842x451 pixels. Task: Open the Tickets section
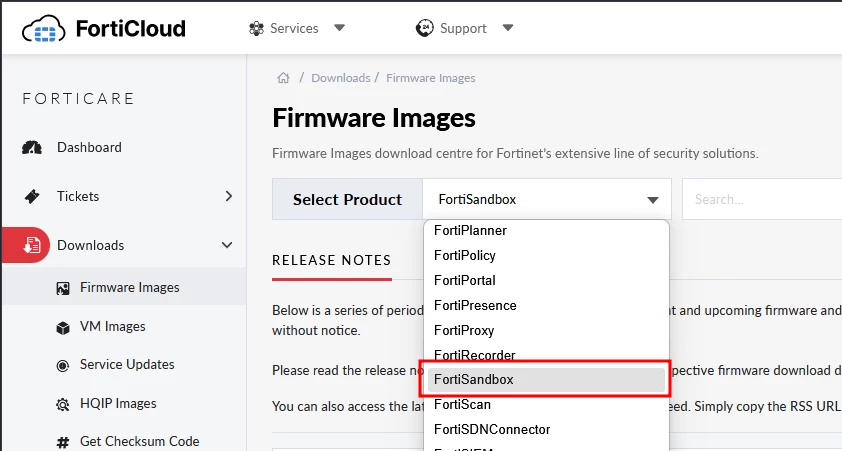(78, 197)
